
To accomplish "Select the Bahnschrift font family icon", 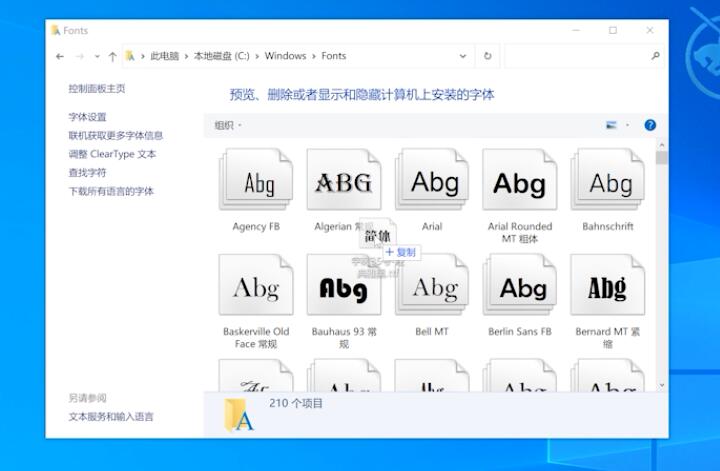I will click(608, 179).
